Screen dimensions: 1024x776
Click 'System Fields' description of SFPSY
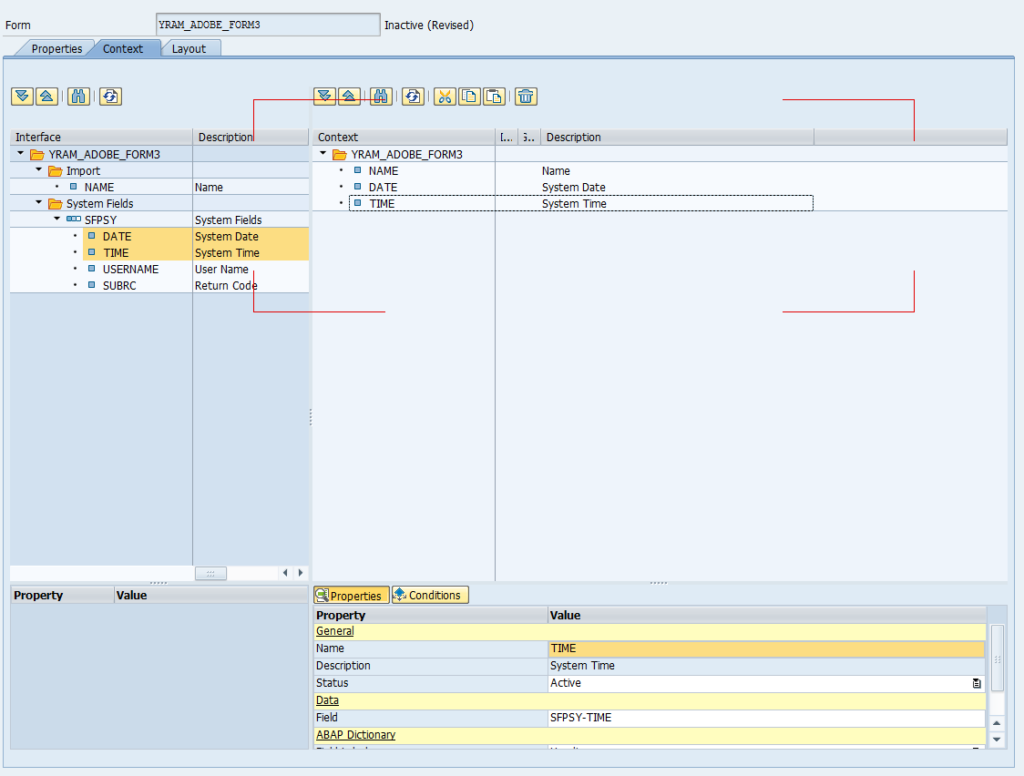[228, 220]
